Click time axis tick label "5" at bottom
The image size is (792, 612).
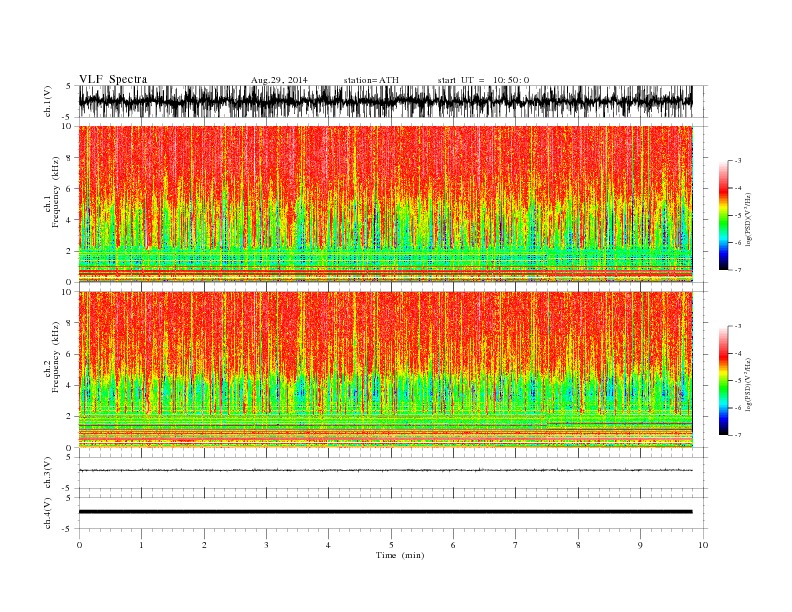[x=391, y=545]
